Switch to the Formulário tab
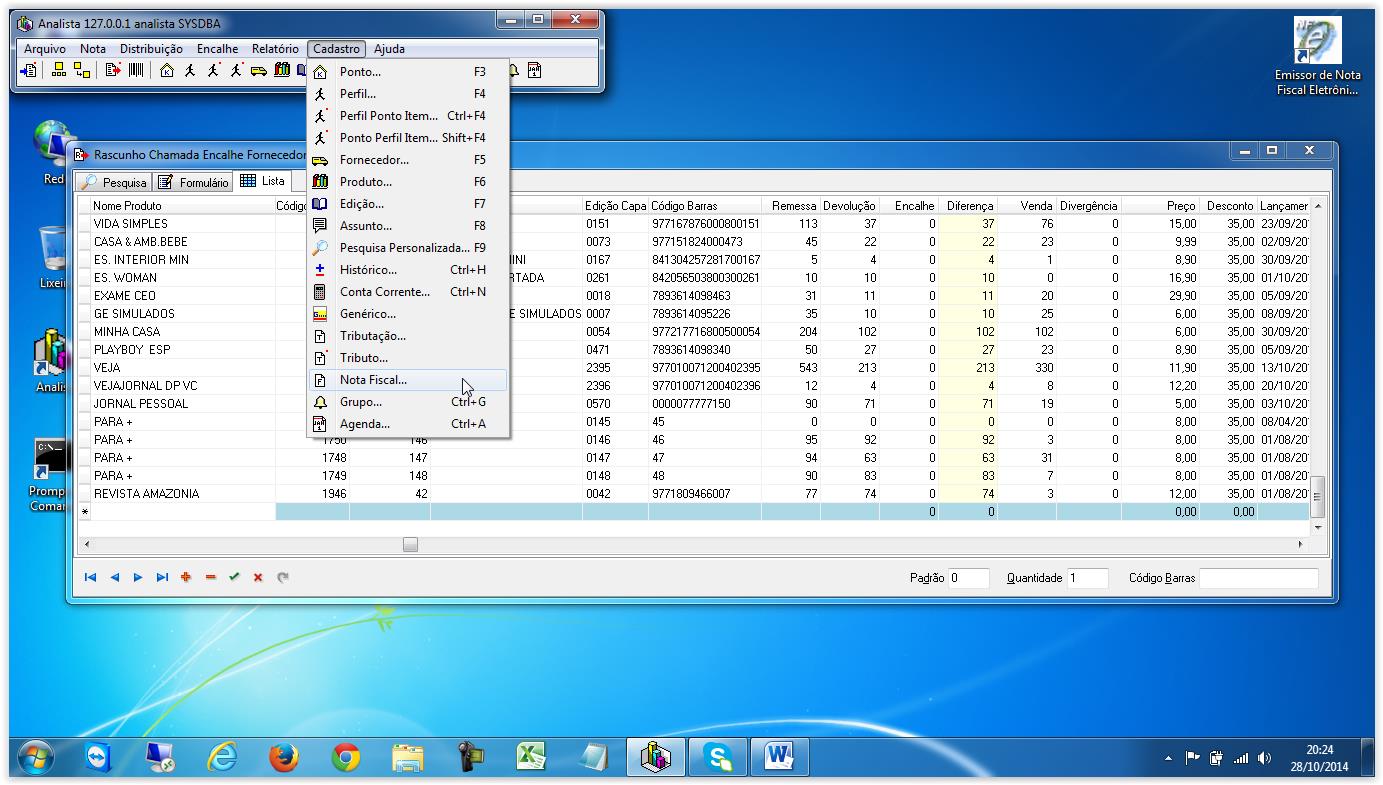 (193, 182)
